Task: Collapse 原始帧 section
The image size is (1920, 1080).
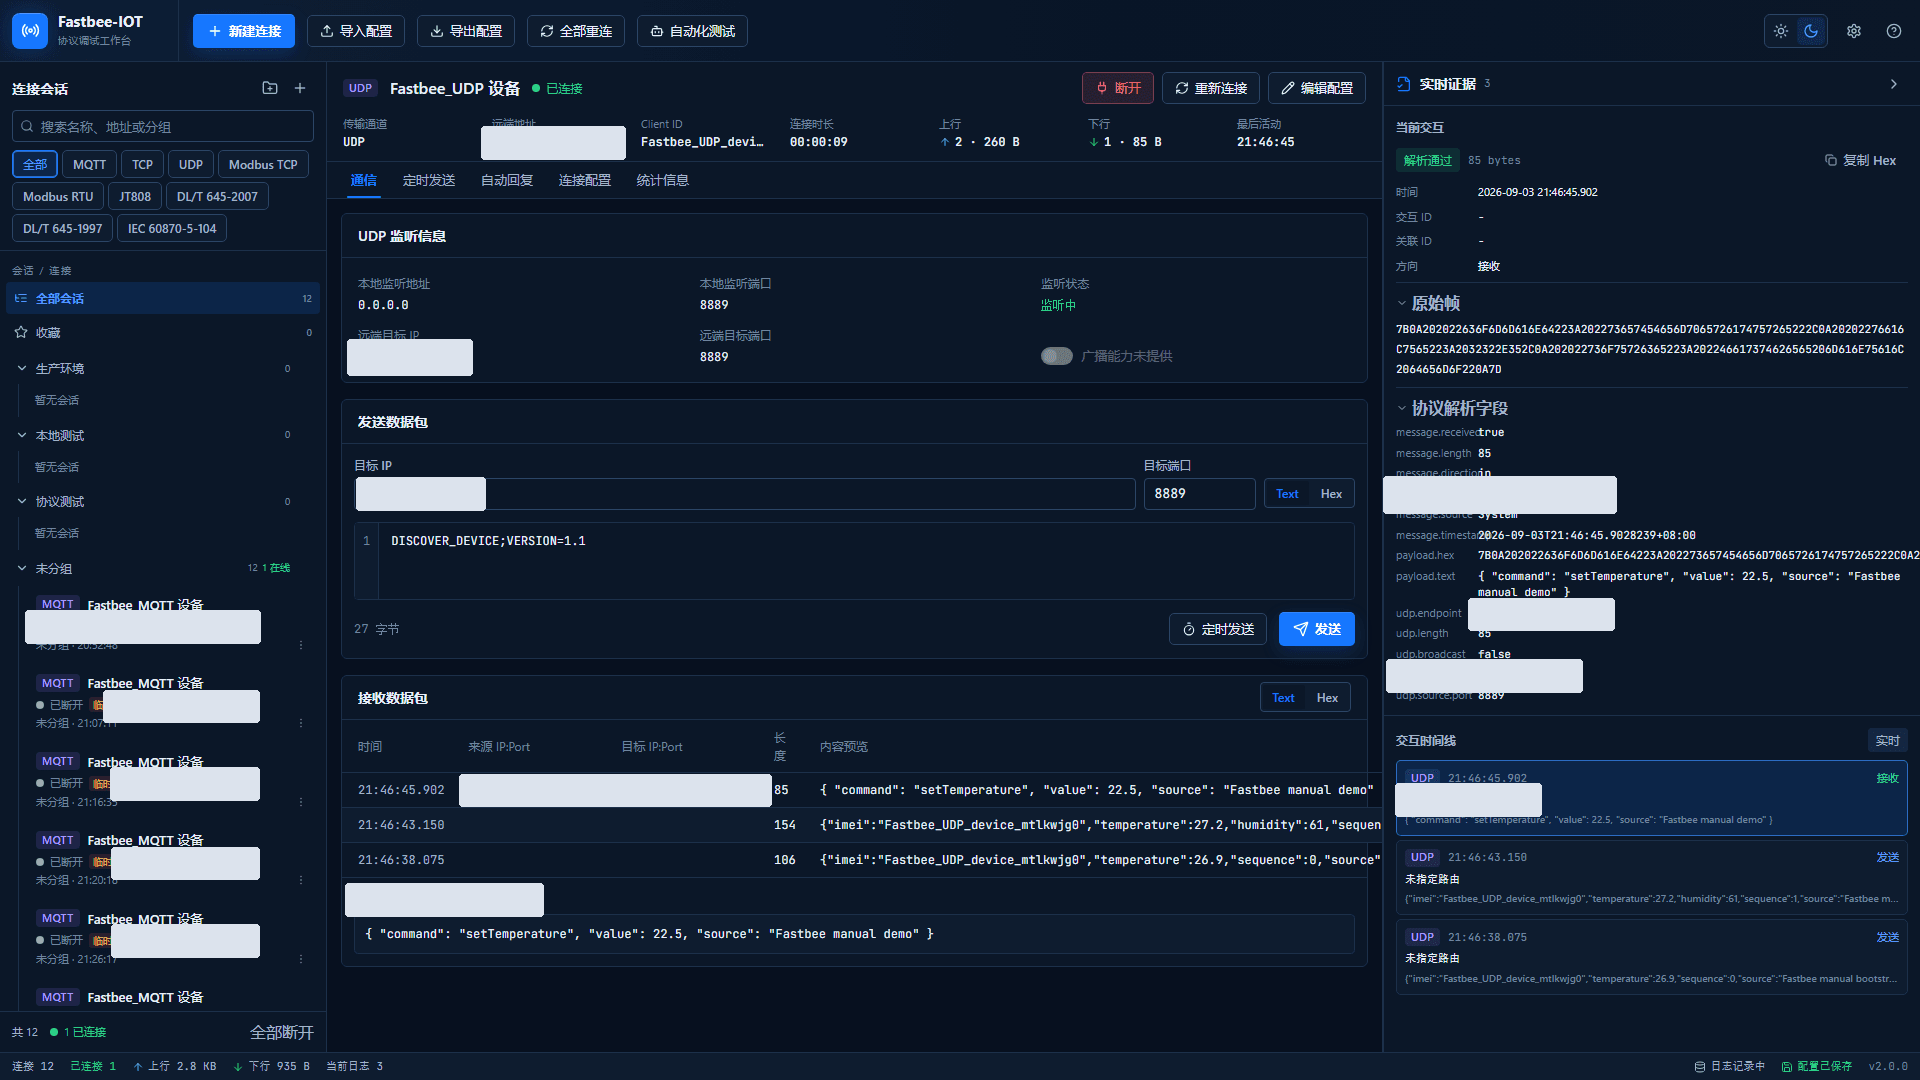Action: 1402,303
